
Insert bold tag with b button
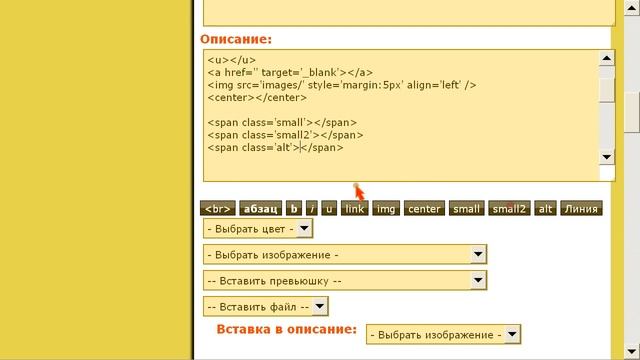pos(294,208)
